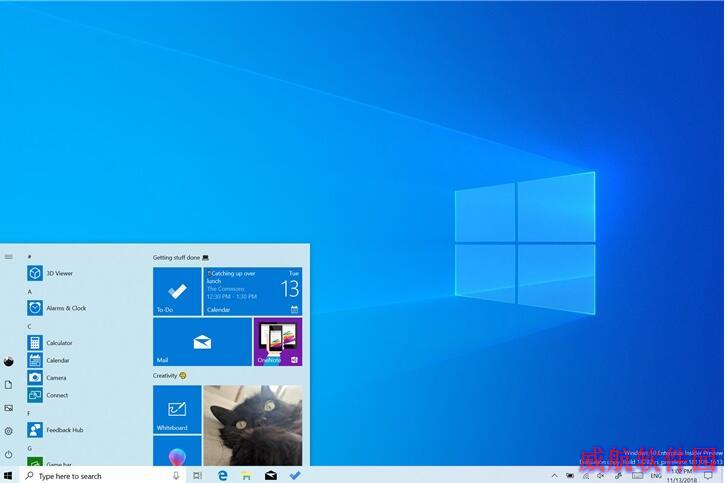Open the user account avatar
The image size is (725, 483).
(x=8, y=361)
